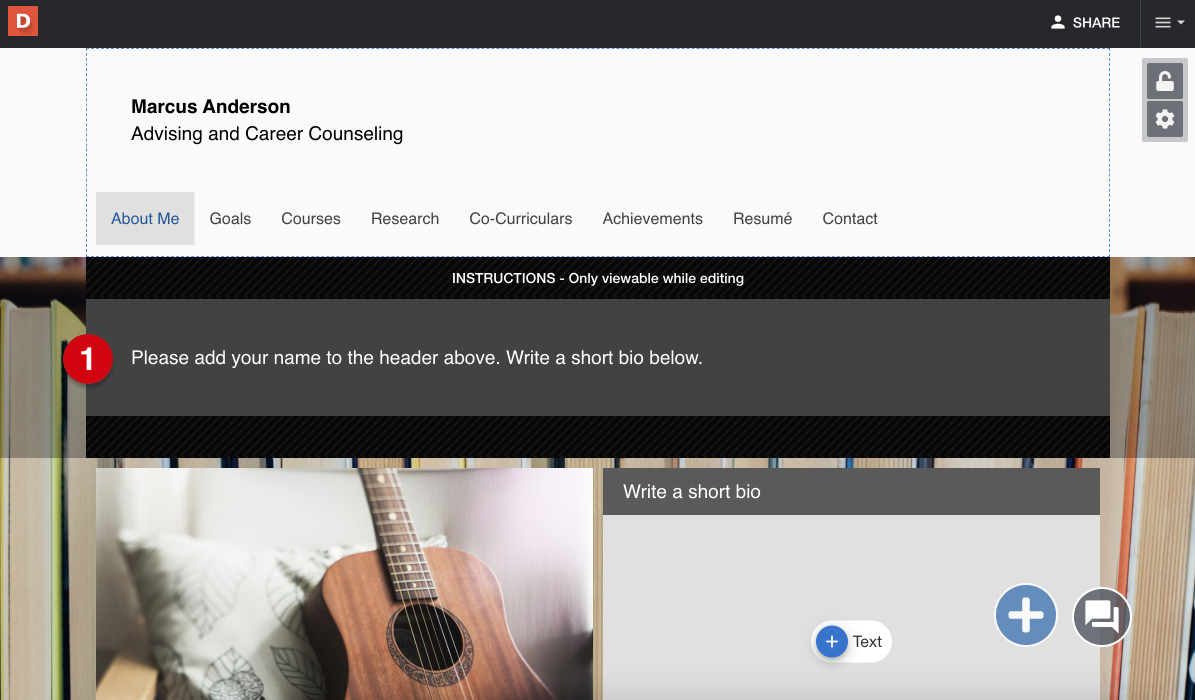Click the small blue plus beside Text
1195x700 pixels.
pyautogui.click(x=831, y=641)
